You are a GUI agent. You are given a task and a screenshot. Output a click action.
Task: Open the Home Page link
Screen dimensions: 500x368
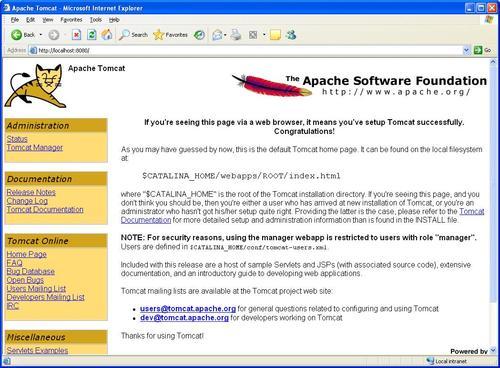(x=27, y=254)
